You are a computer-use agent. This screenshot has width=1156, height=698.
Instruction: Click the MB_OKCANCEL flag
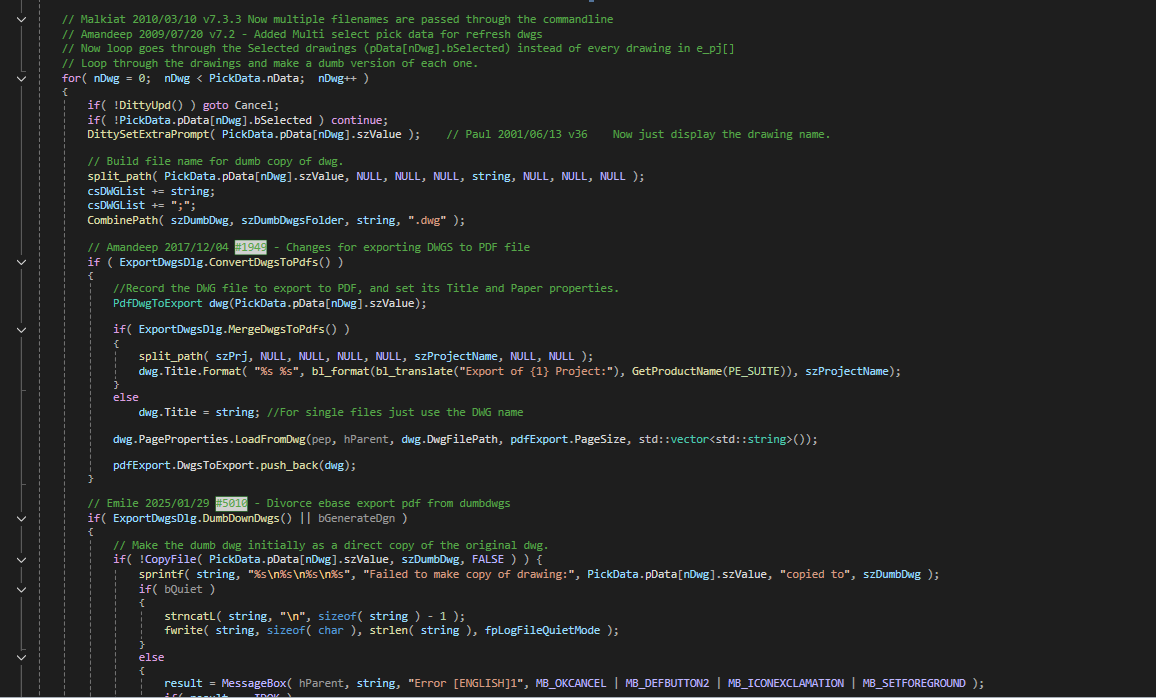[x=571, y=684]
